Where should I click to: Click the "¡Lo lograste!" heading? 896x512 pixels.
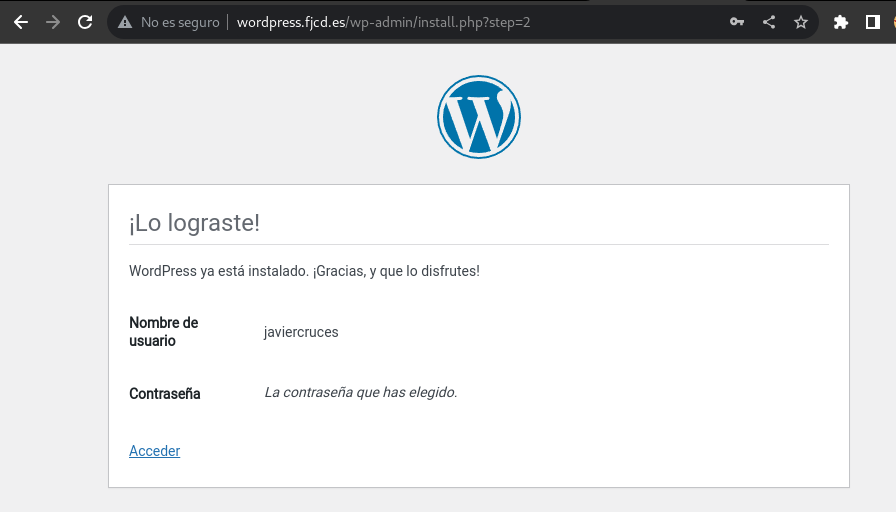tap(194, 223)
